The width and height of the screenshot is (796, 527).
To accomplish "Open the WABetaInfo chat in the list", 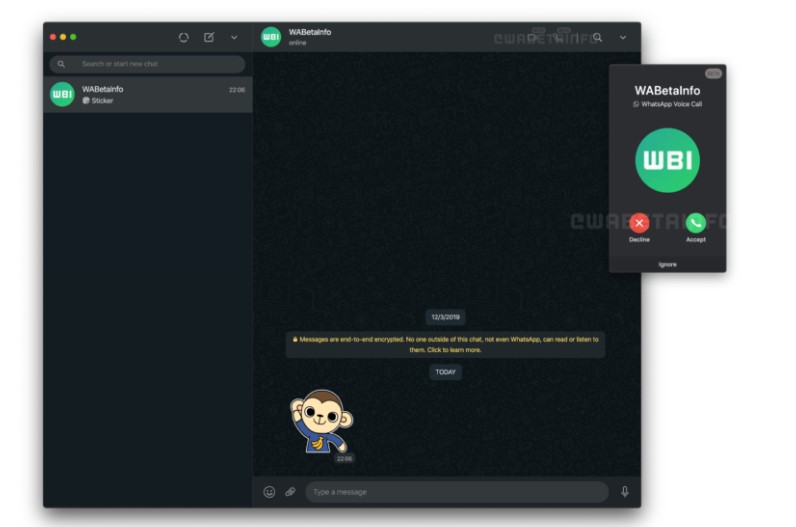I will click(x=148, y=94).
